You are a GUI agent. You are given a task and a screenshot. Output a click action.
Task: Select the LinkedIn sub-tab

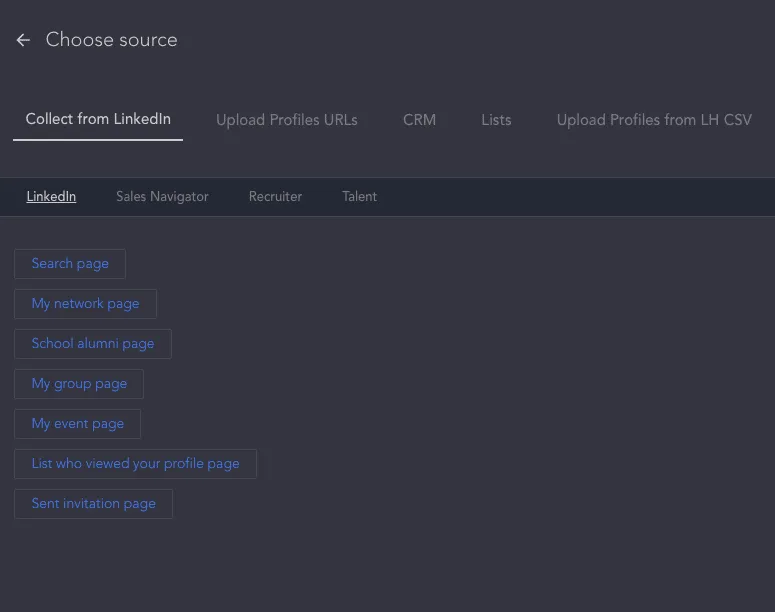tap(51, 196)
